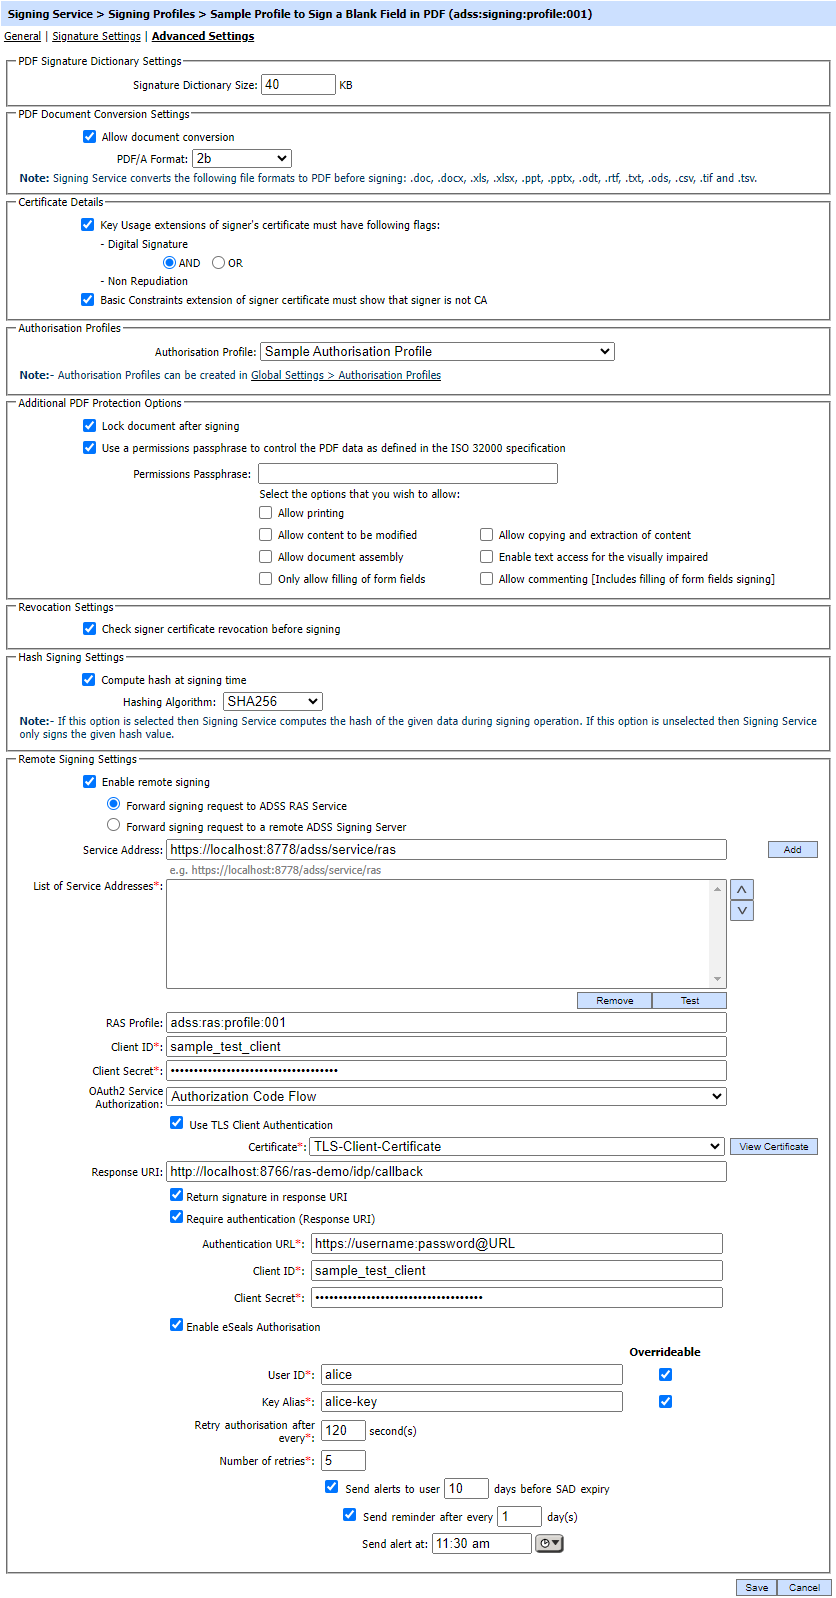
Task: Toggle Require authentication (Response URI)
Action: point(176,1217)
